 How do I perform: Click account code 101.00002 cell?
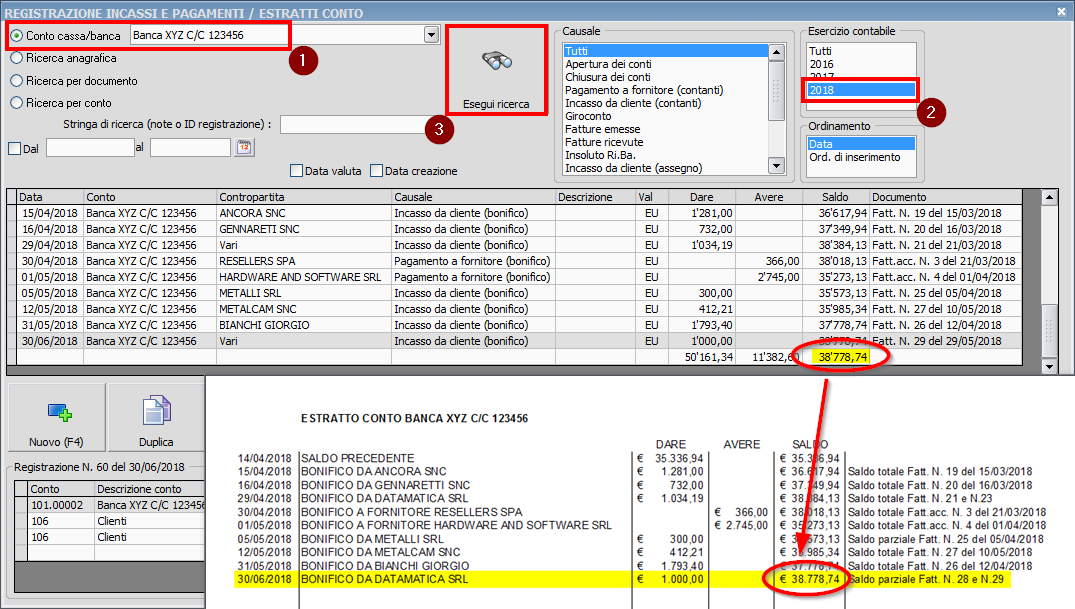(x=61, y=505)
